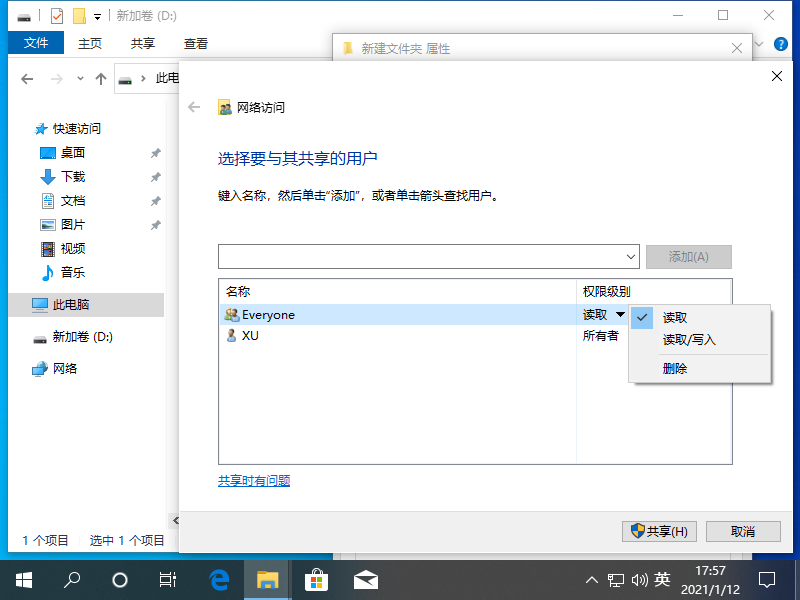Open the taskbar search magnifier
The width and height of the screenshot is (800, 600).
tap(72, 579)
